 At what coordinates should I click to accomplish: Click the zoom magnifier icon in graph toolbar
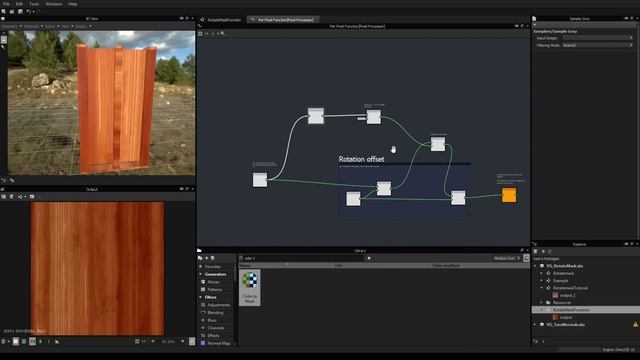[223, 33]
